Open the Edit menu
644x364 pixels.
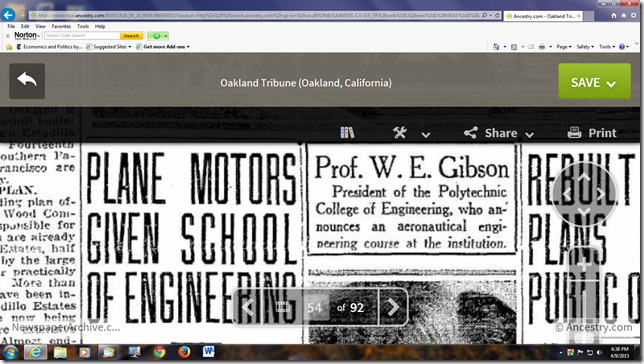pyautogui.click(x=25, y=26)
